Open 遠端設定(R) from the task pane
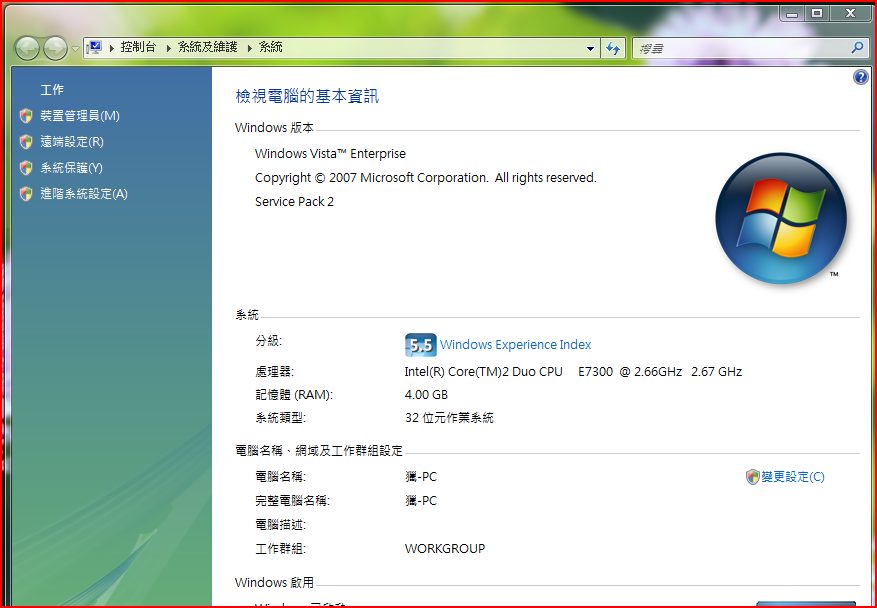The width and height of the screenshot is (877, 608). 71,142
